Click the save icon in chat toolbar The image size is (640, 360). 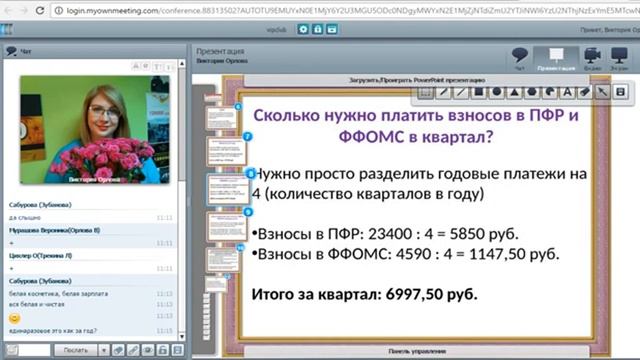178,350
